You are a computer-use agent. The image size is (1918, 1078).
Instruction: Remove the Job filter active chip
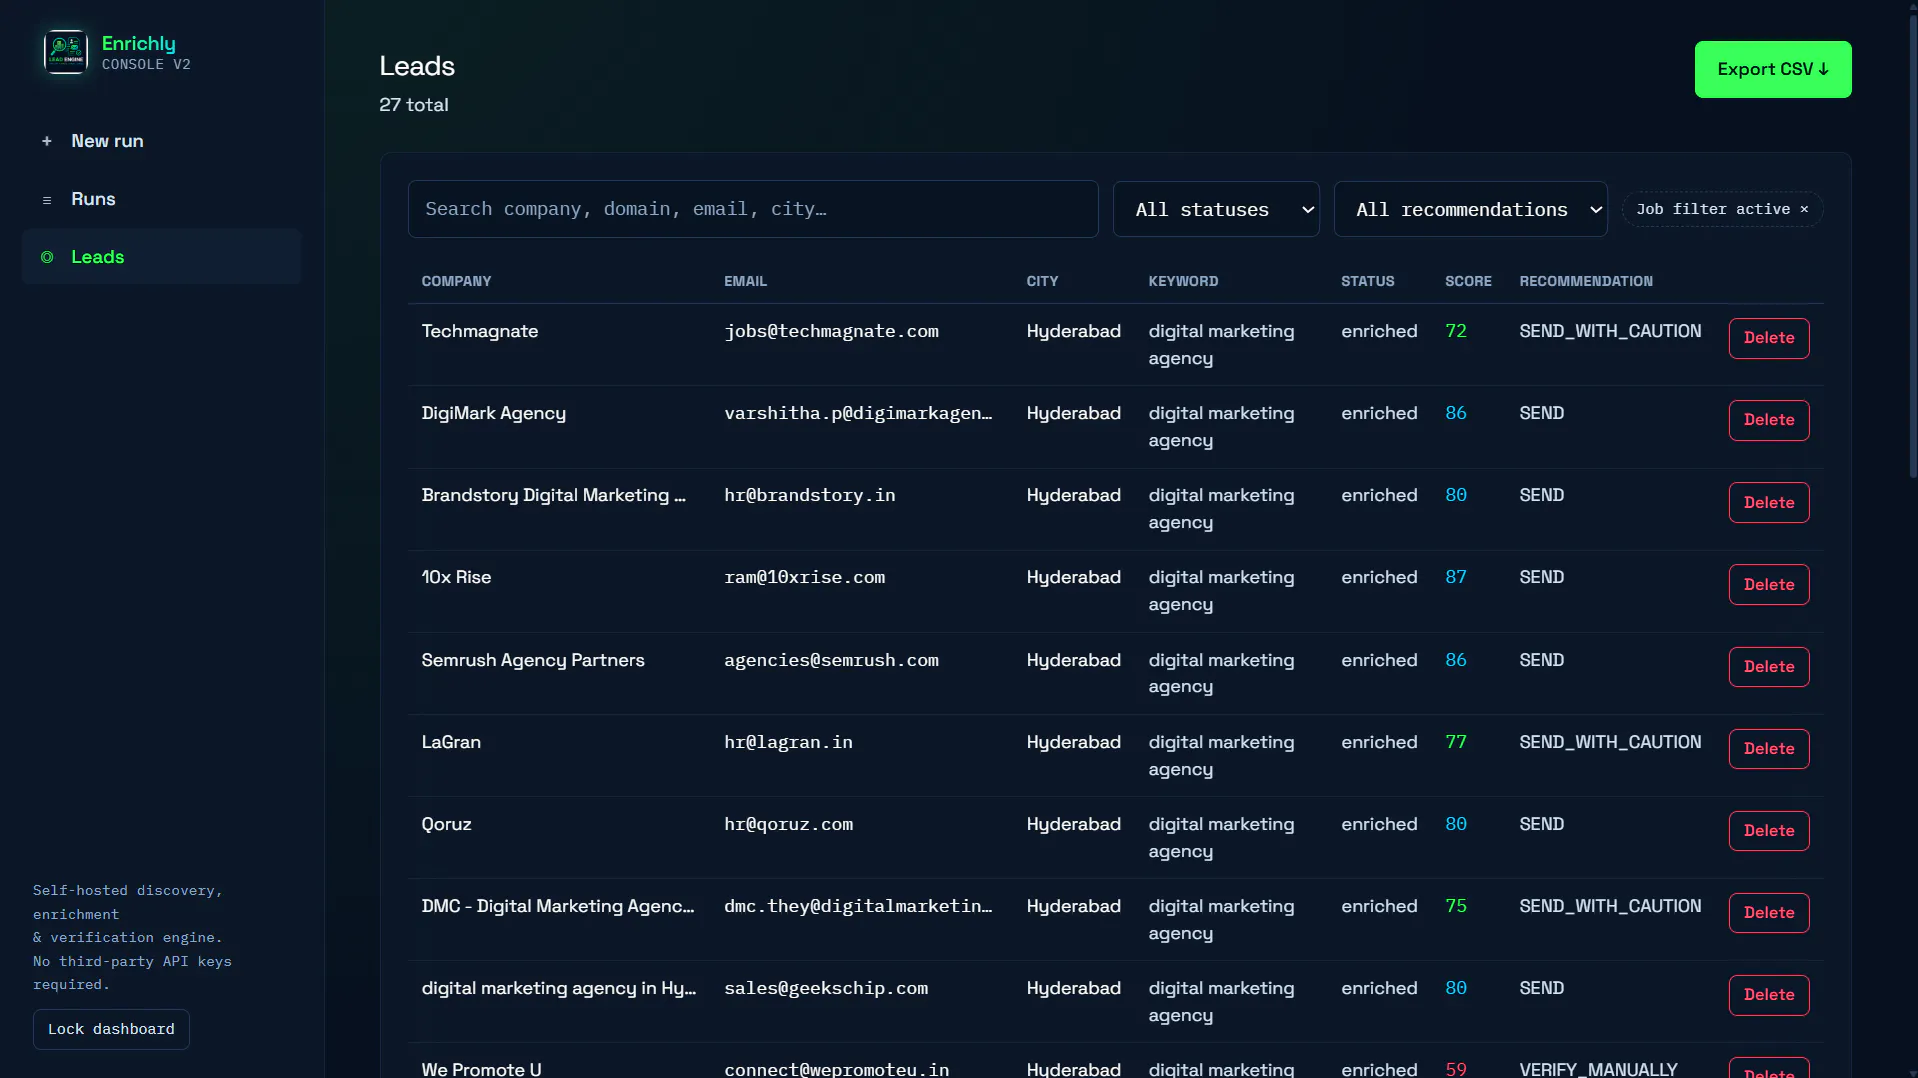[x=1804, y=209]
